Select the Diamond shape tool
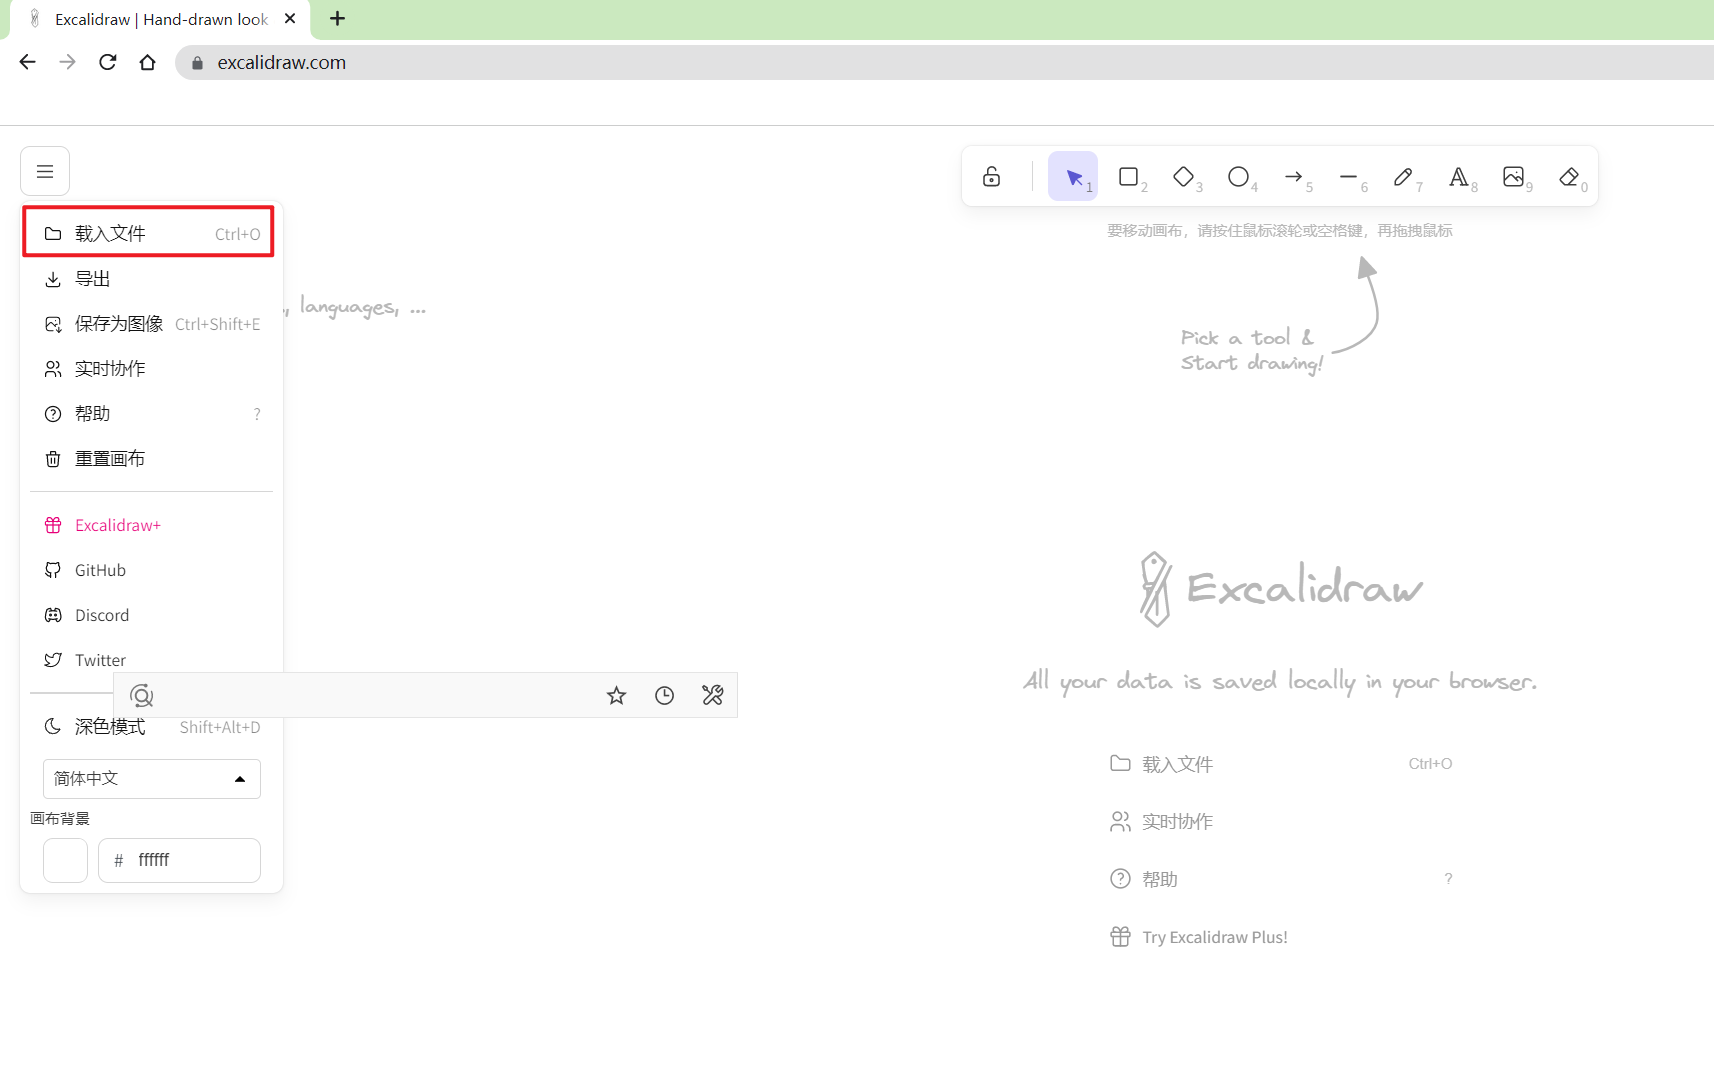The height and width of the screenshot is (1074, 1714). point(1183,176)
